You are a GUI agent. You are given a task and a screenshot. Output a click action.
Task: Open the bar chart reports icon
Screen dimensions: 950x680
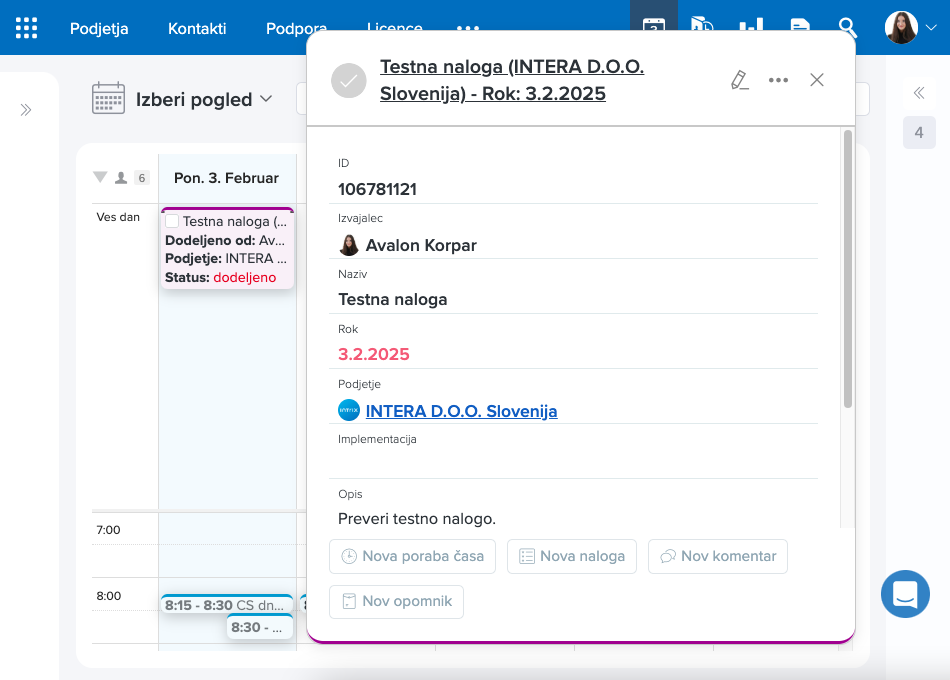[x=750, y=27]
